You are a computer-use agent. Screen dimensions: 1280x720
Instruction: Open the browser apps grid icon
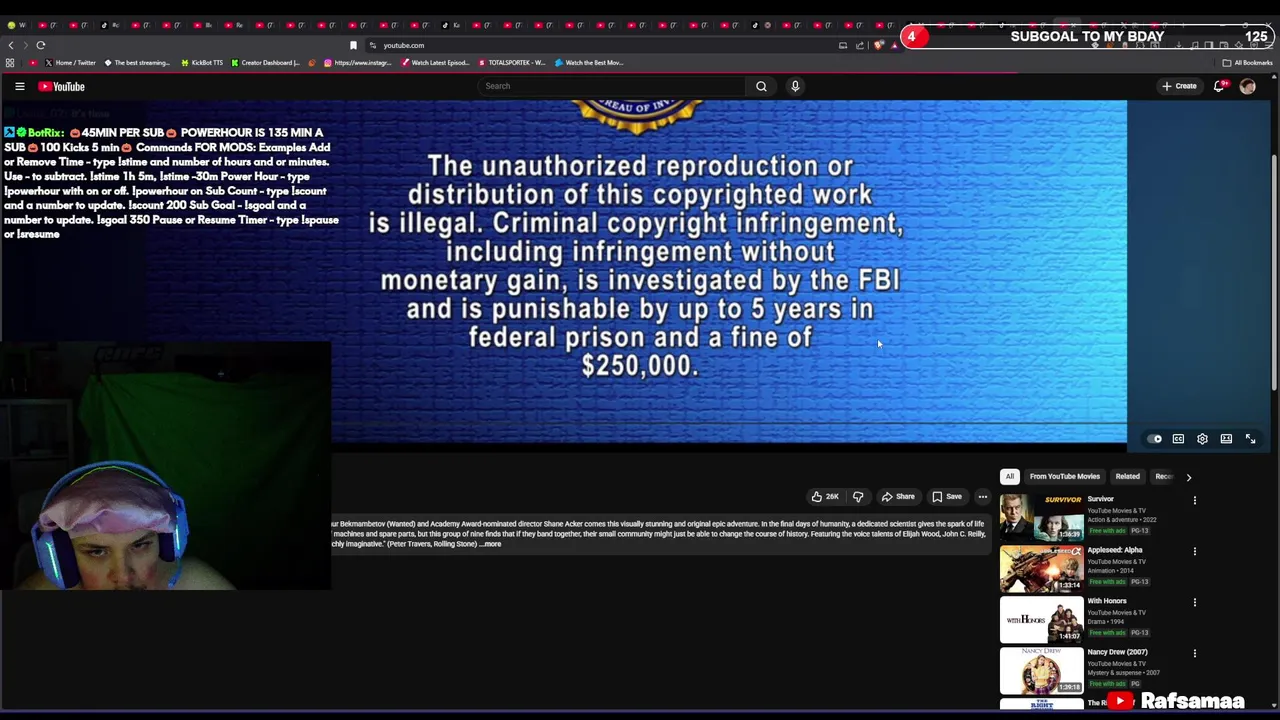pos(10,63)
